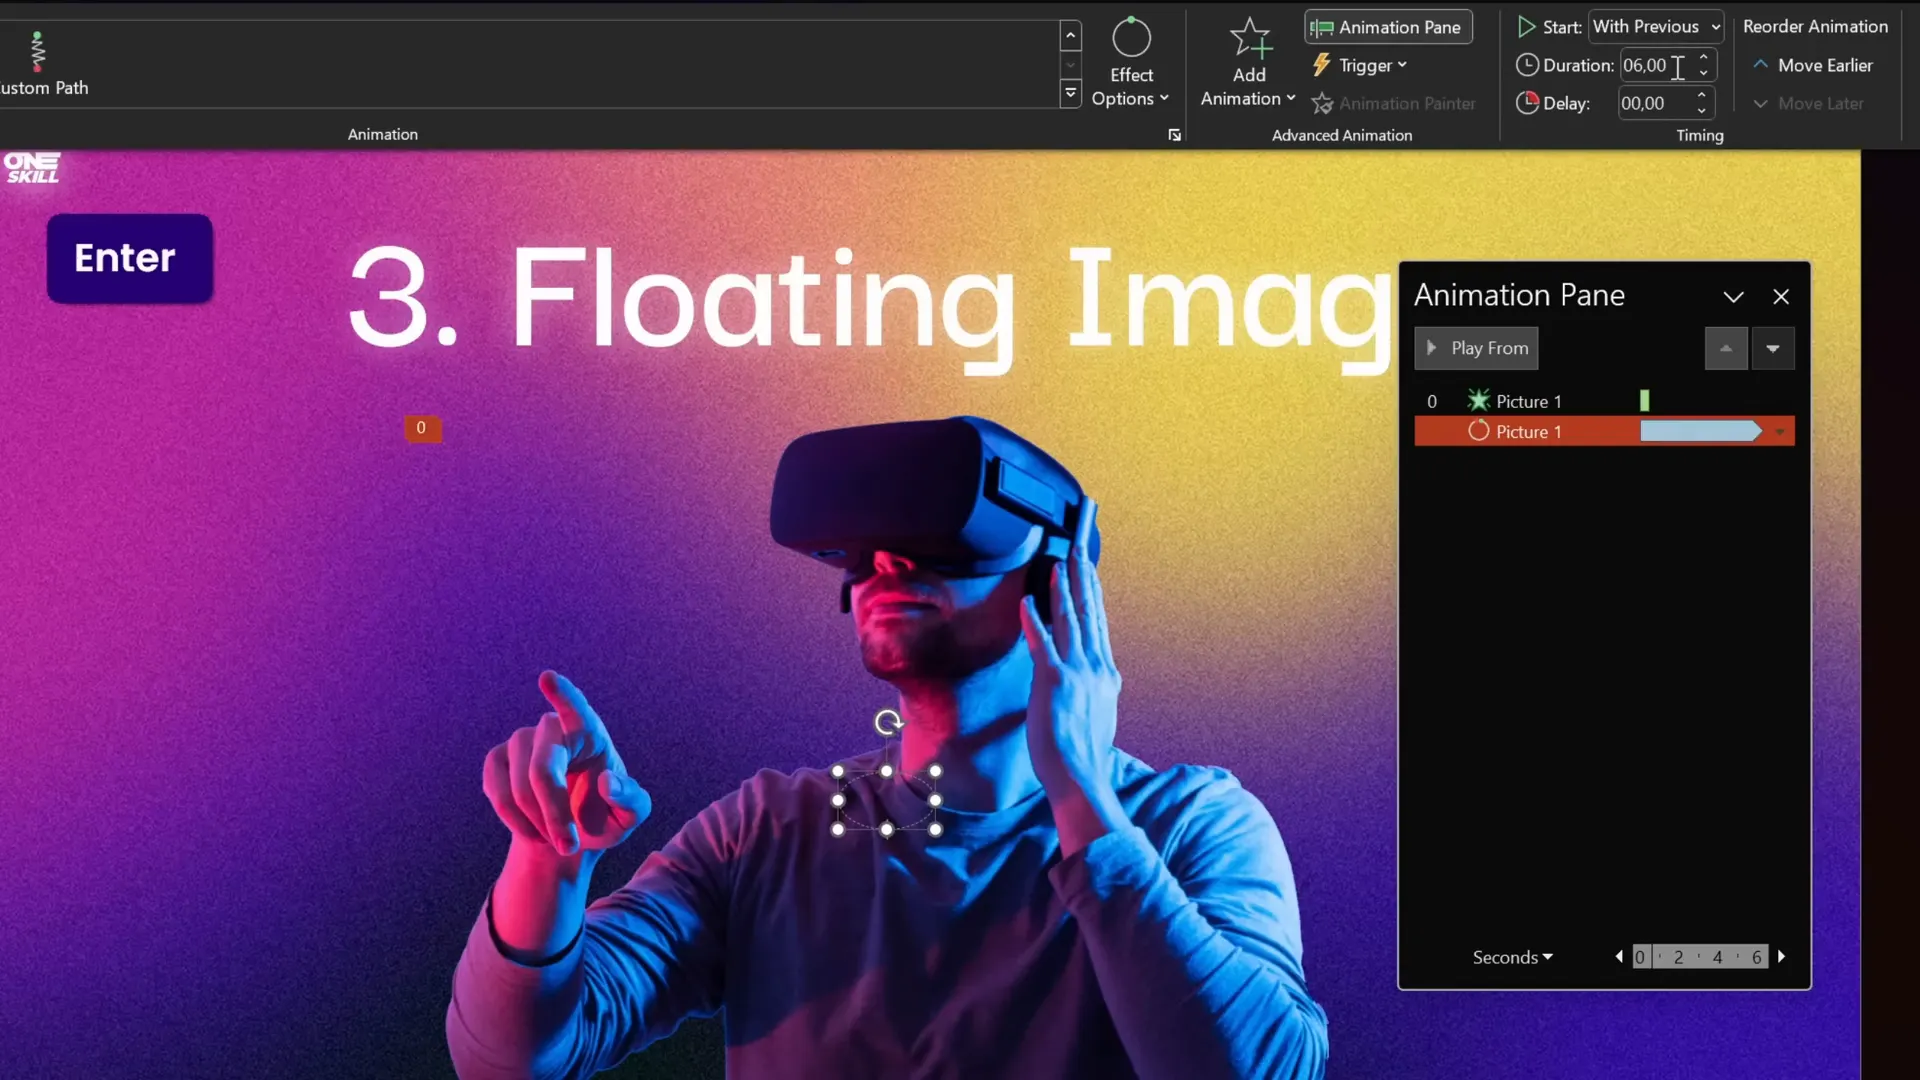Click Move Later to reorder animation
Image resolution: width=1920 pixels, height=1080 pixels.
(x=1808, y=103)
